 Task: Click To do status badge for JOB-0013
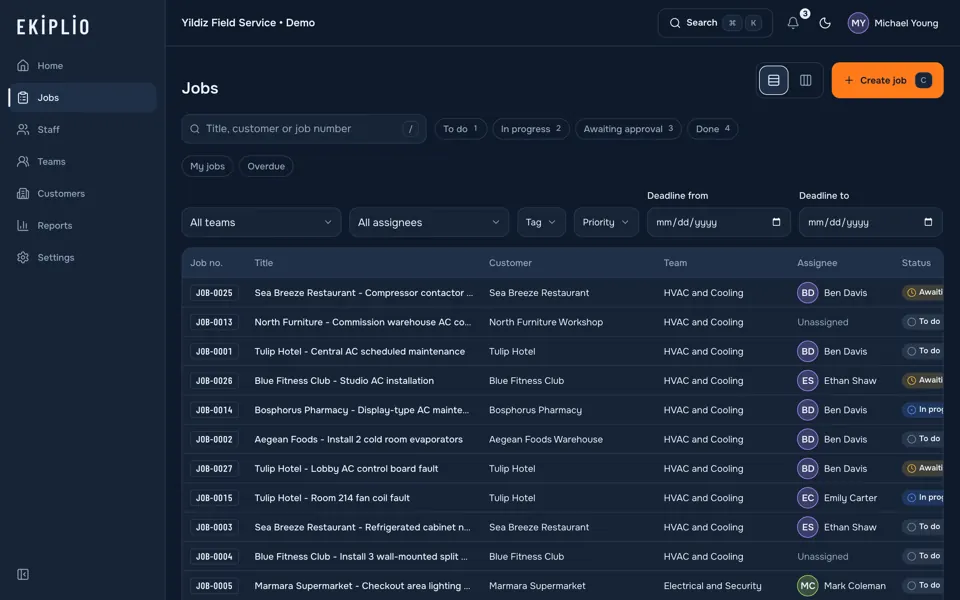pos(923,321)
